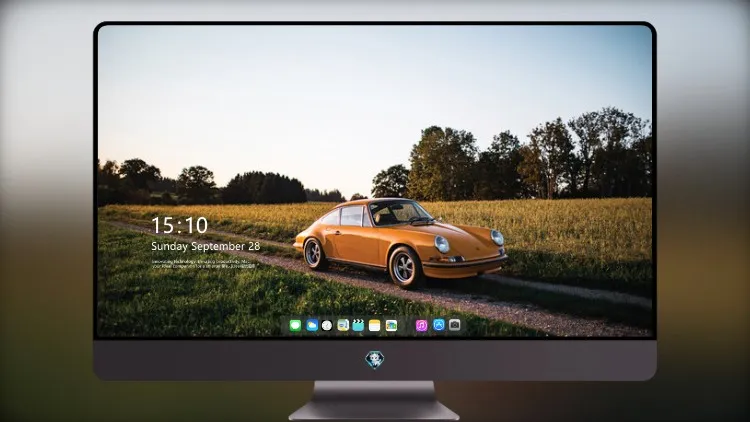The height and width of the screenshot is (422, 750).
Task: Open the clapperboard video app in dock
Action: [358, 325]
